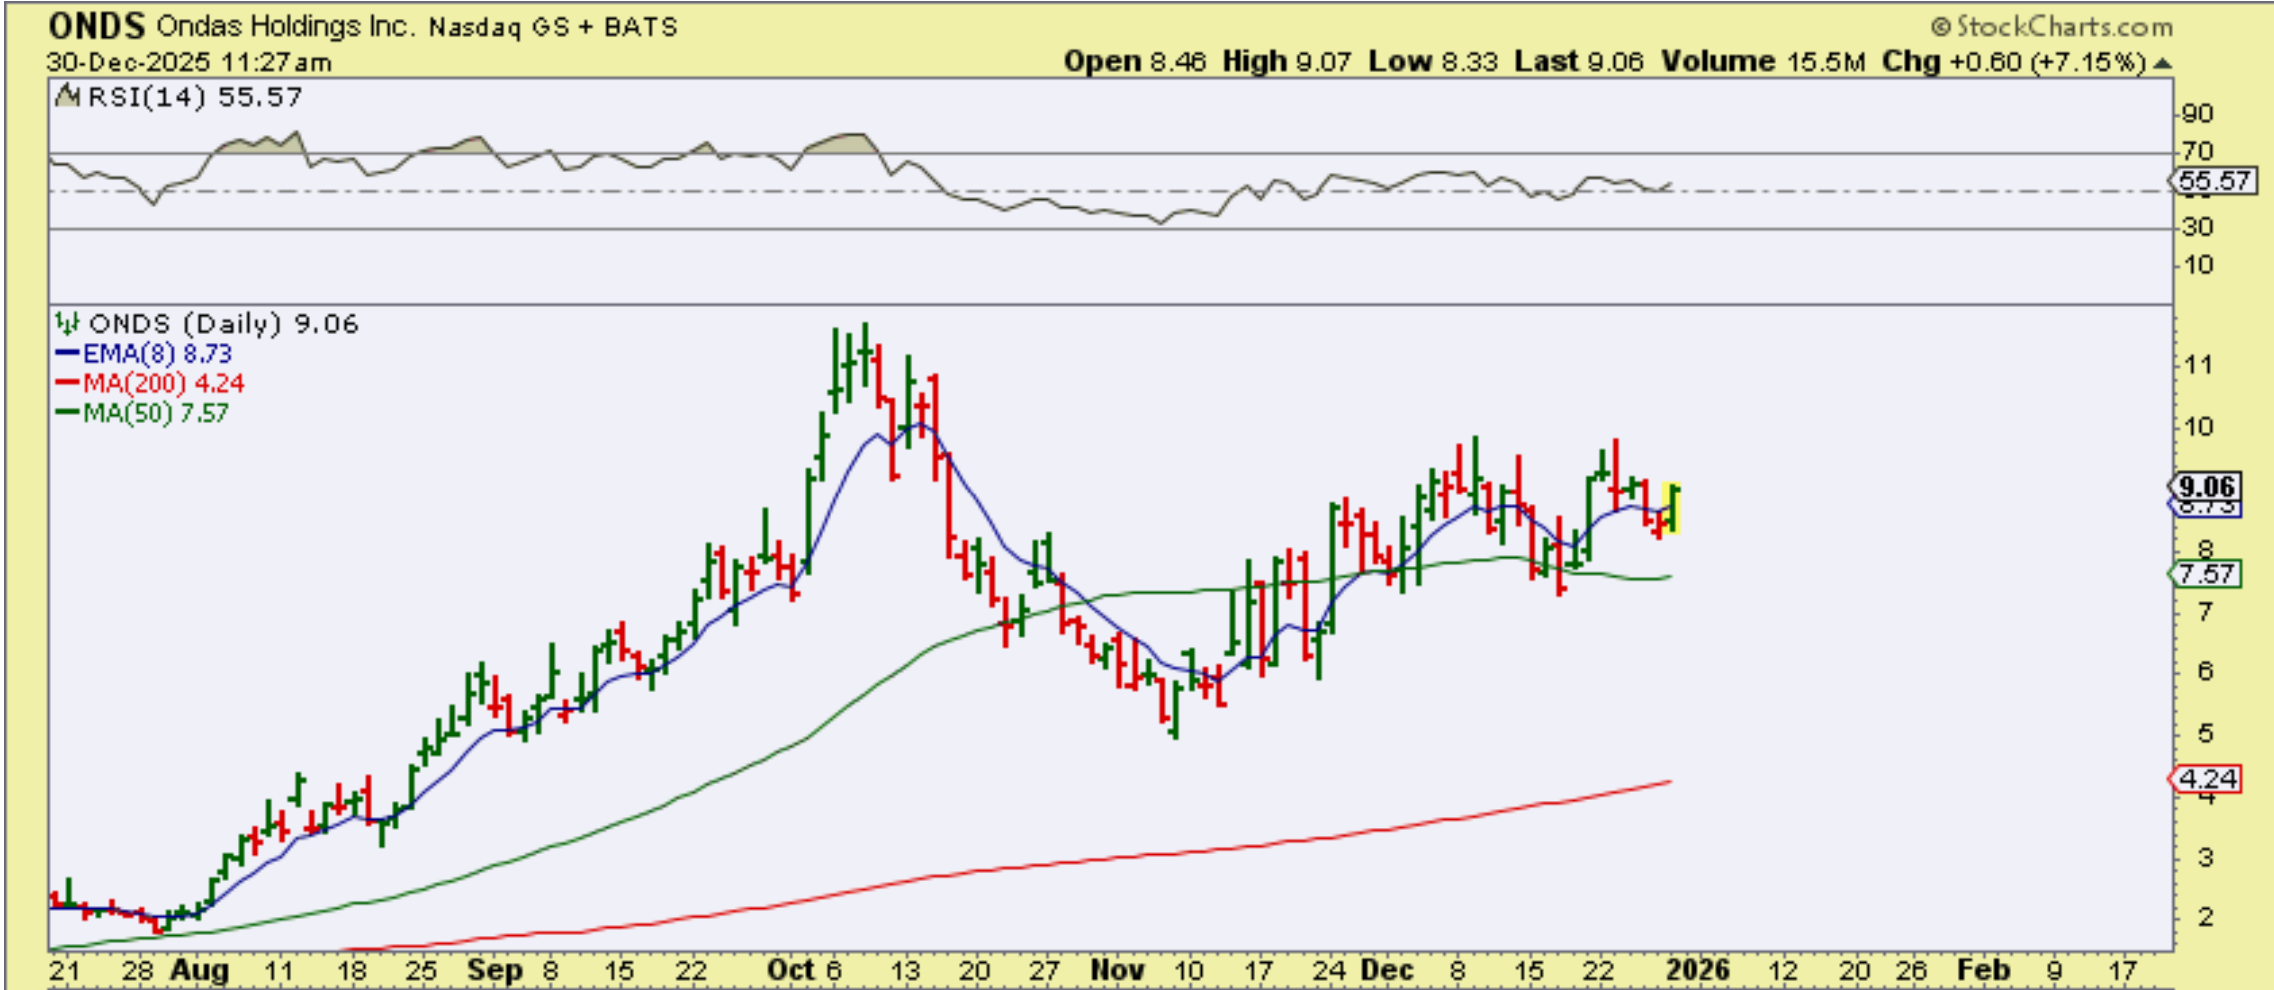
Task: Click the price axis label 11
Action: (x=2198, y=365)
